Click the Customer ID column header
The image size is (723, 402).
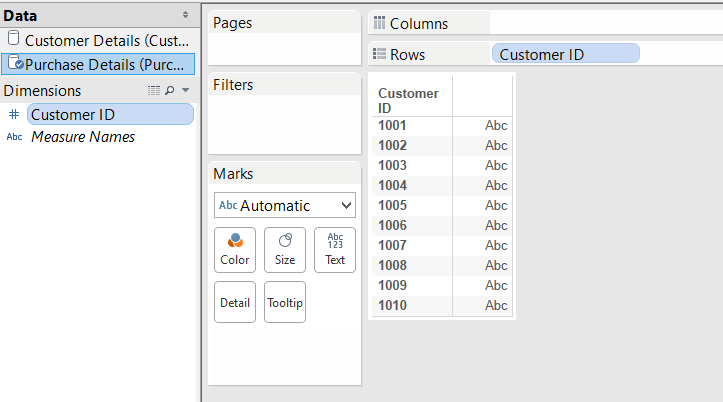click(408, 100)
